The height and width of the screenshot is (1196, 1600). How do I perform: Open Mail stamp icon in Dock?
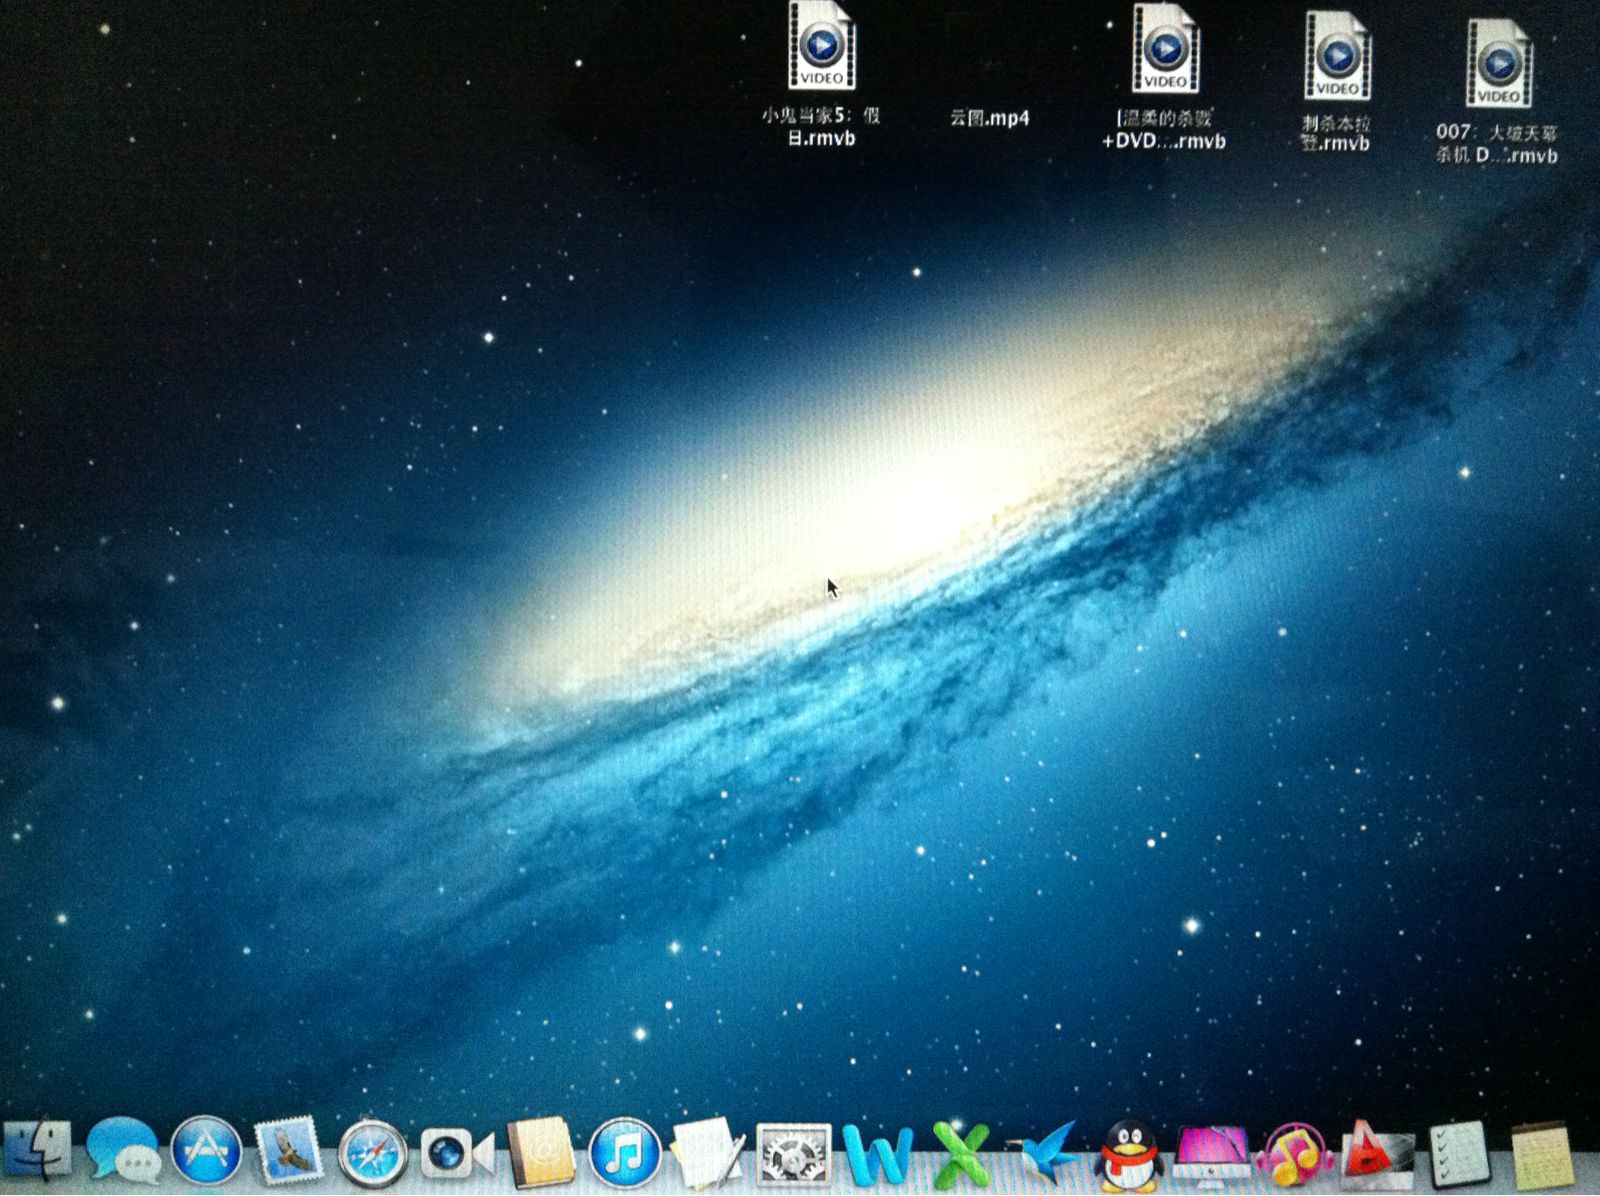[x=288, y=1153]
